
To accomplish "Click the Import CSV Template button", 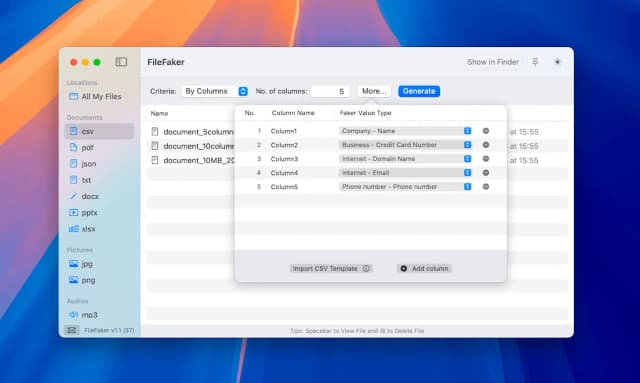I will pyautogui.click(x=331, y=268).
